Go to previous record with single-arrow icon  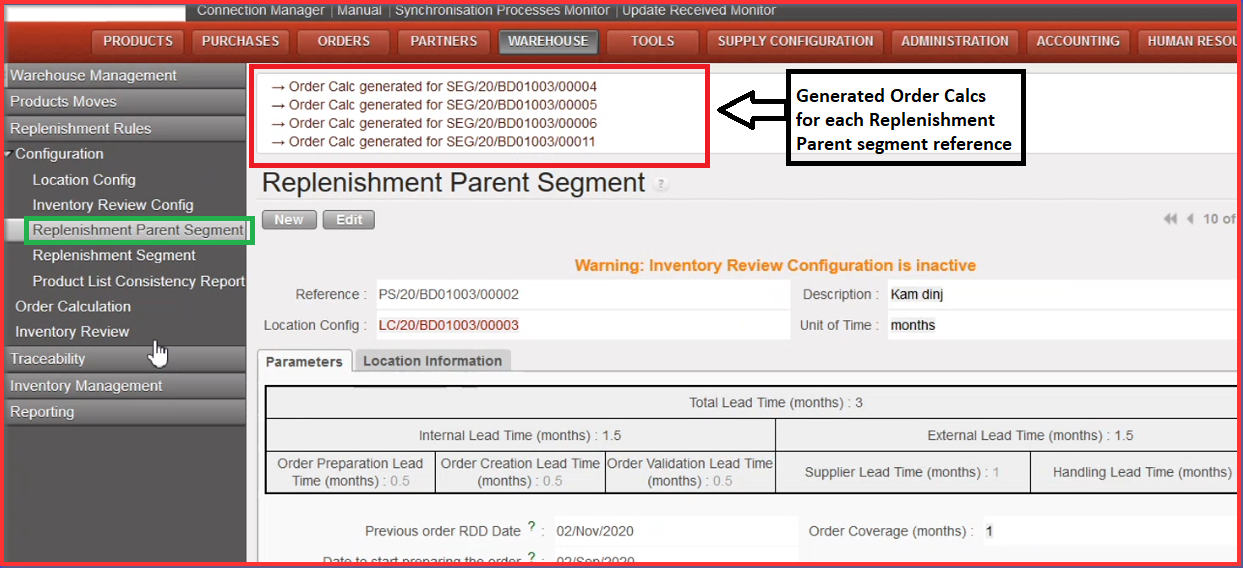coord(1190,219)
